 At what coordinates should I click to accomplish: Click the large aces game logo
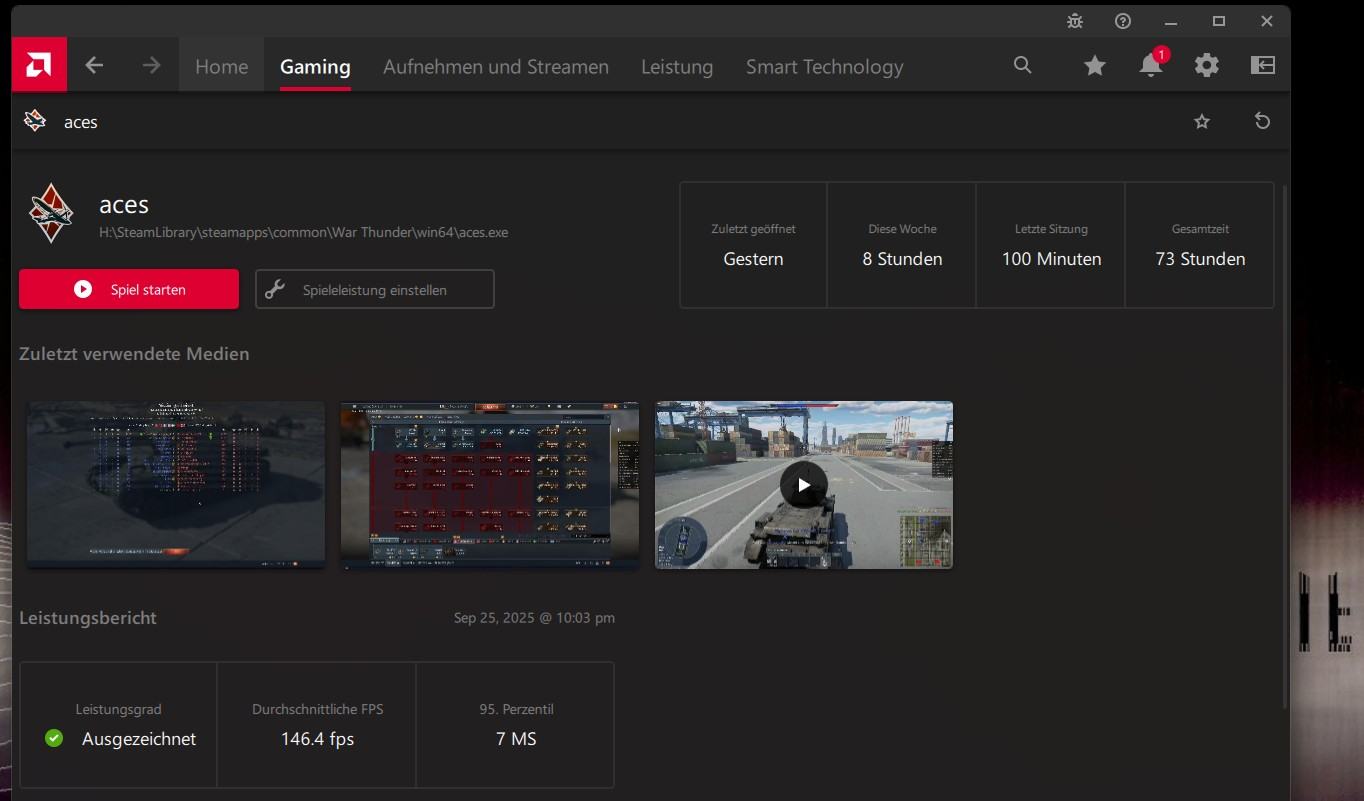(50, 213)
